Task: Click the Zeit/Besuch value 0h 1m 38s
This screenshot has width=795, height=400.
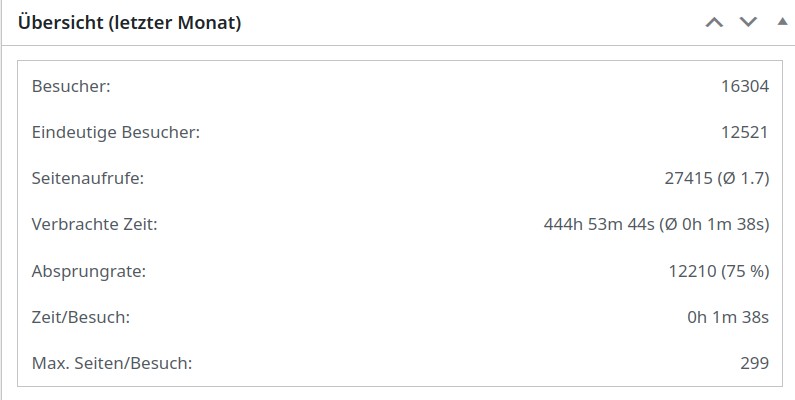Action: [728, 317]
